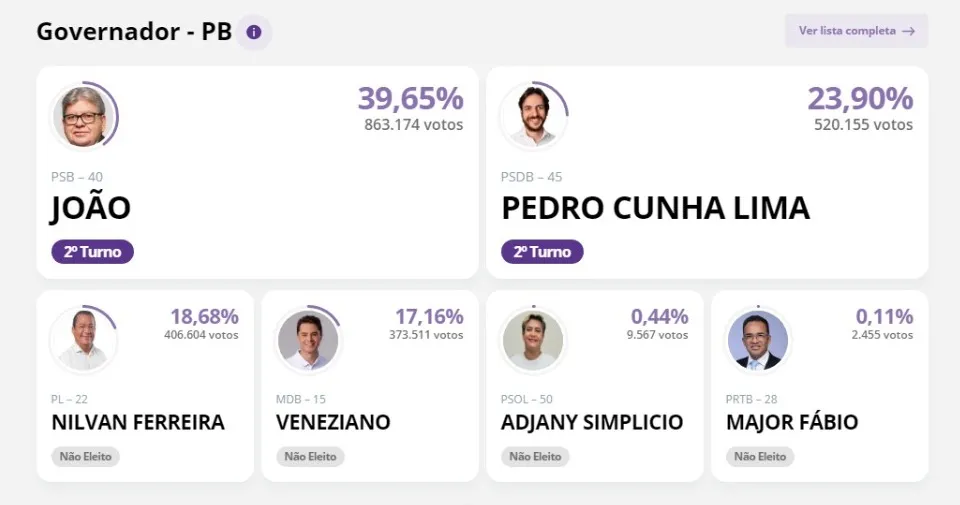The height and width of the screenshot is (505, 960).
Task: Select the Não Eleito tag for Veneziano
Action: (x=310, y=457)
